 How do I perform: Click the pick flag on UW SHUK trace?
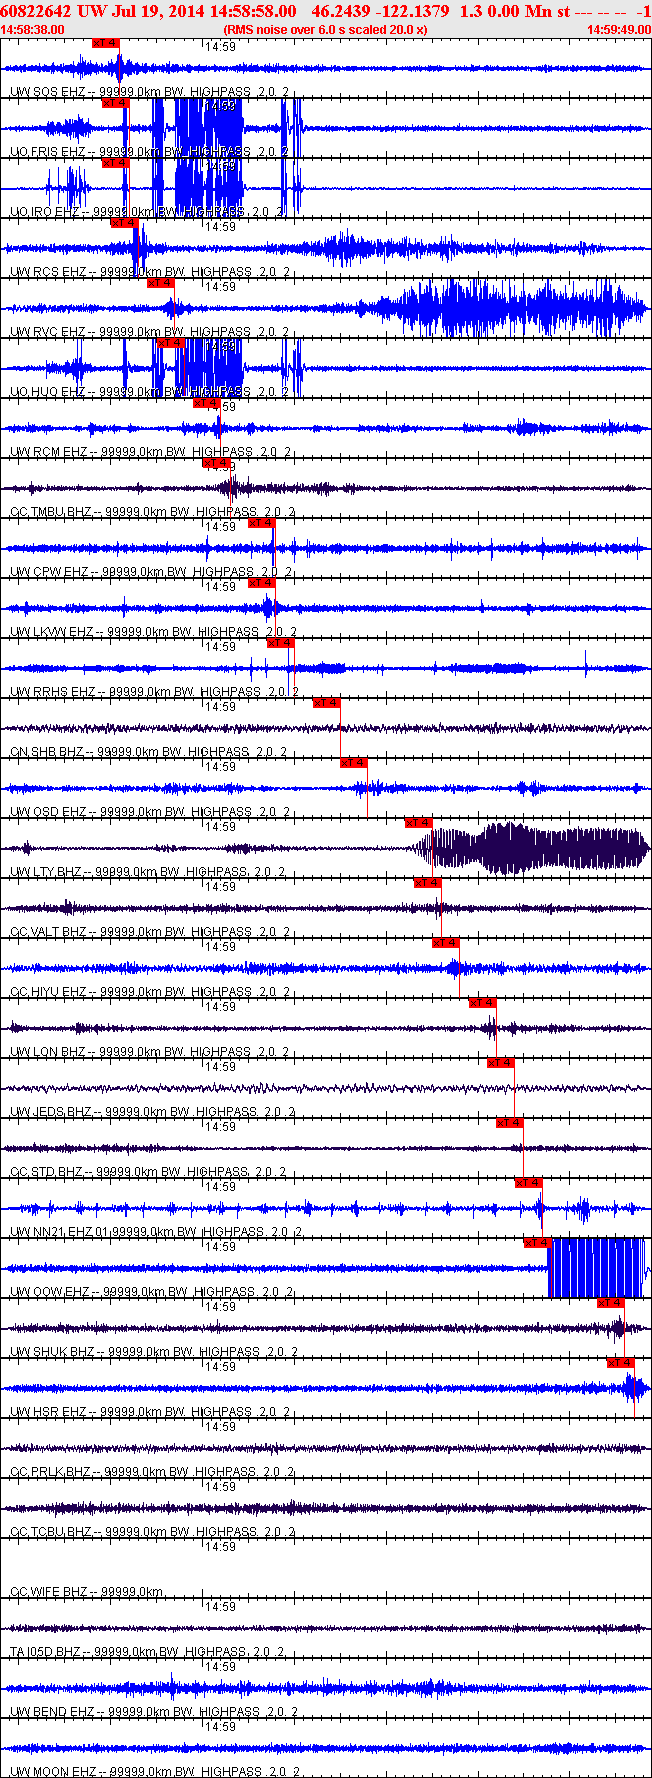[611, 1303]
